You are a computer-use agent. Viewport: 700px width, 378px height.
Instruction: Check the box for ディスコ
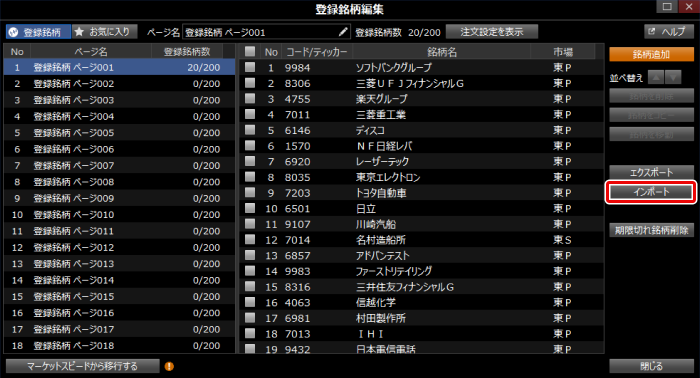pos(250,129)
